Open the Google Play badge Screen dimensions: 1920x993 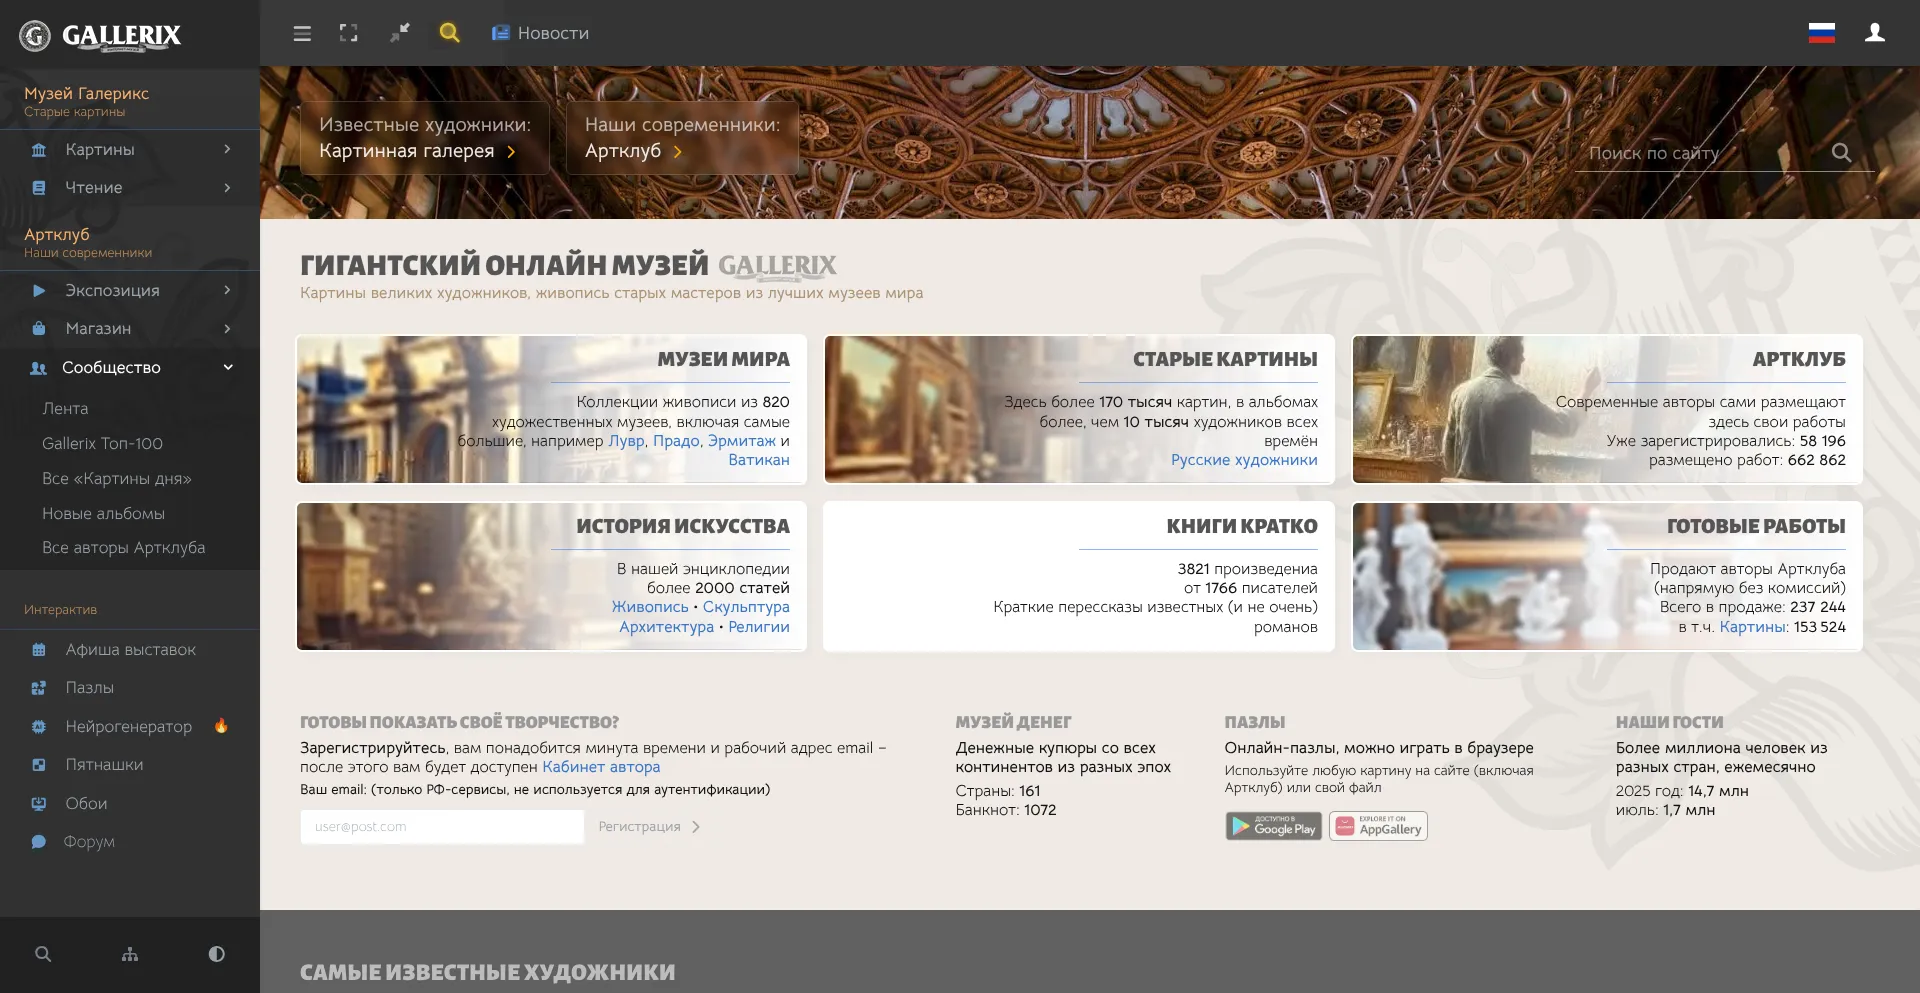click(x=1274, y=826)
